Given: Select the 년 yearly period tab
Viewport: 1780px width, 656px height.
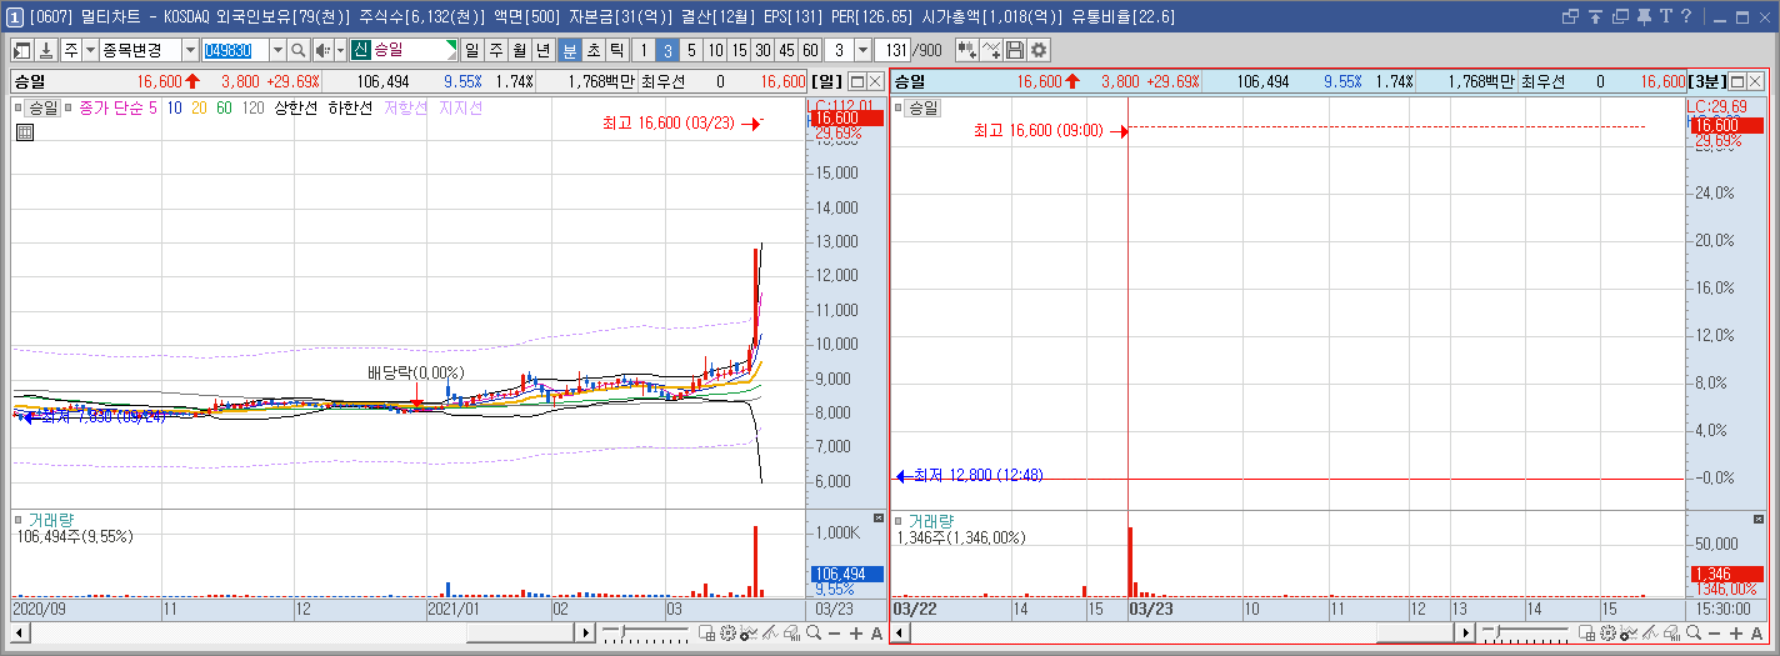Looking at the screenshot, I should 544,50.
